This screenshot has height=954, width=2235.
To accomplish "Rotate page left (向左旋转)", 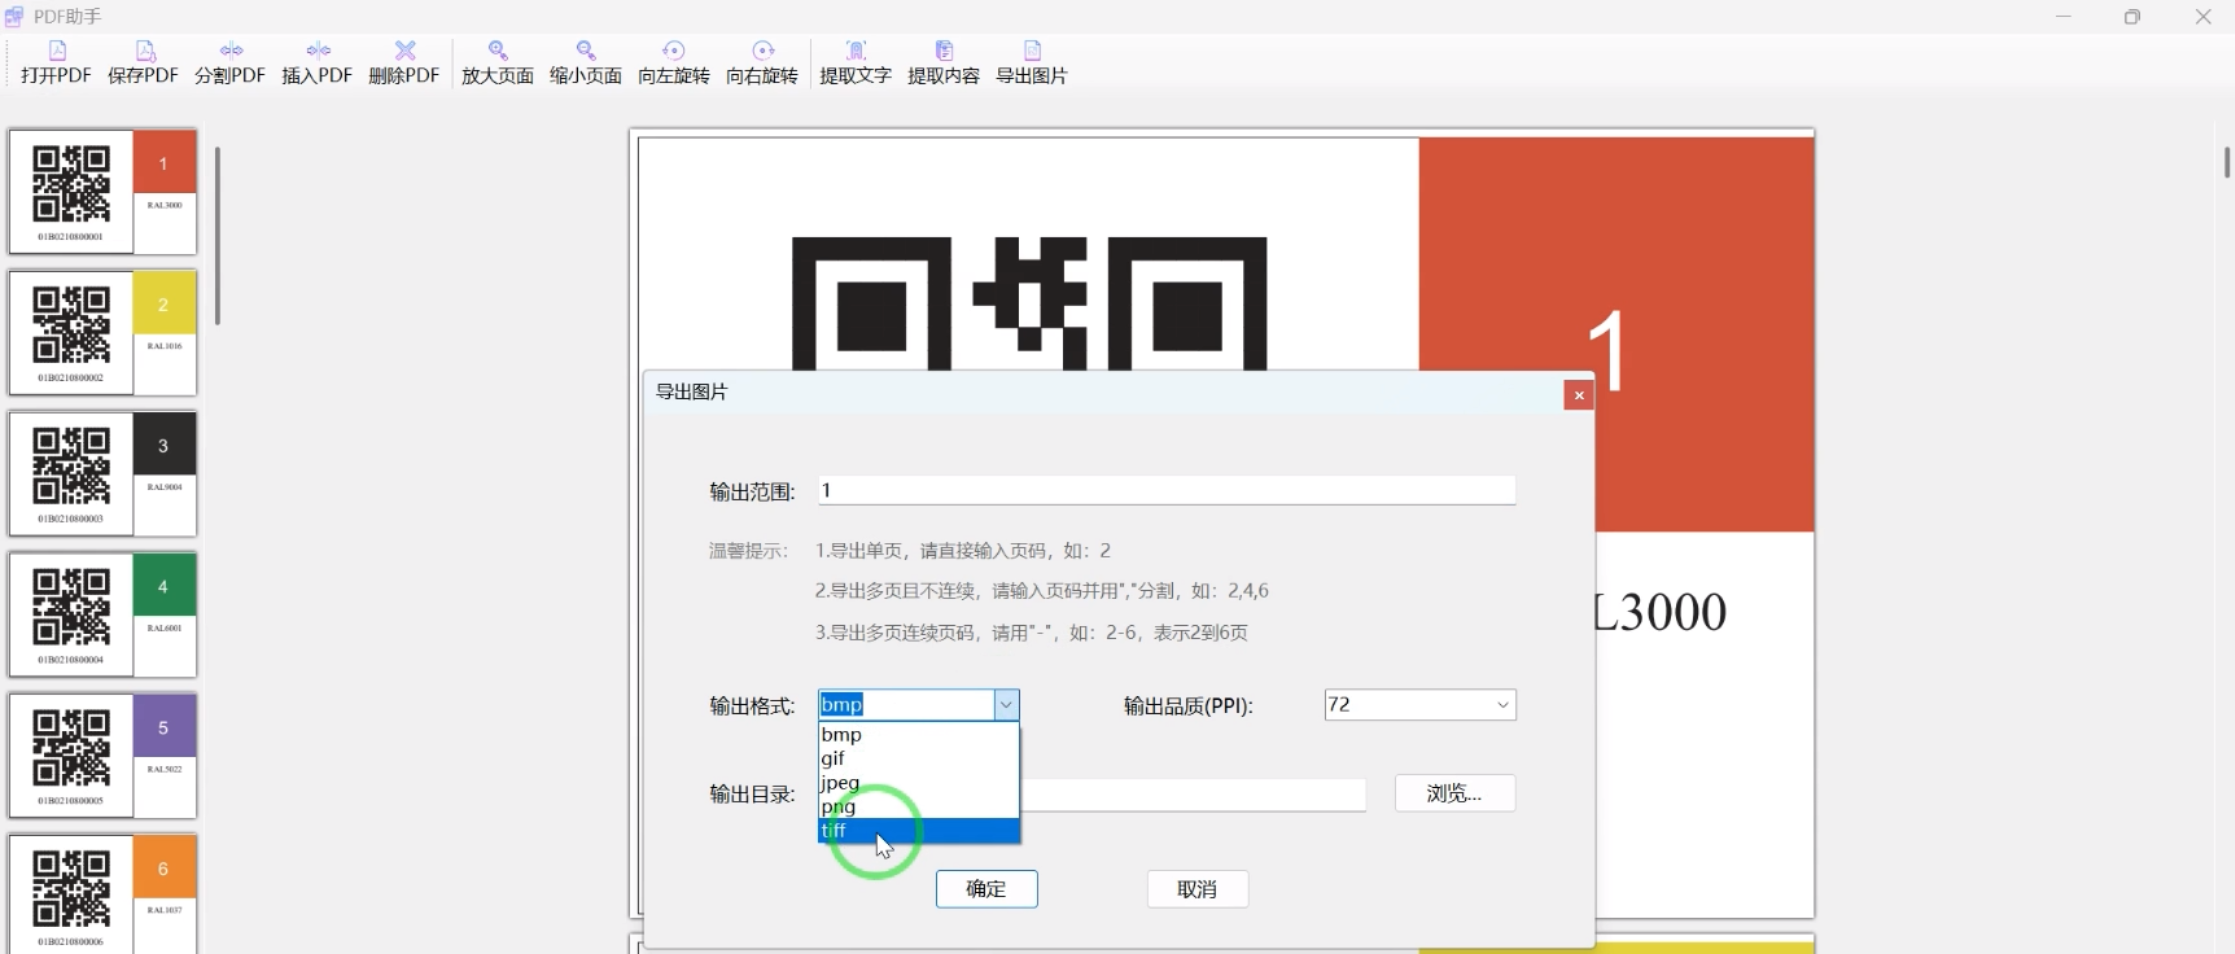I will 673,62.
